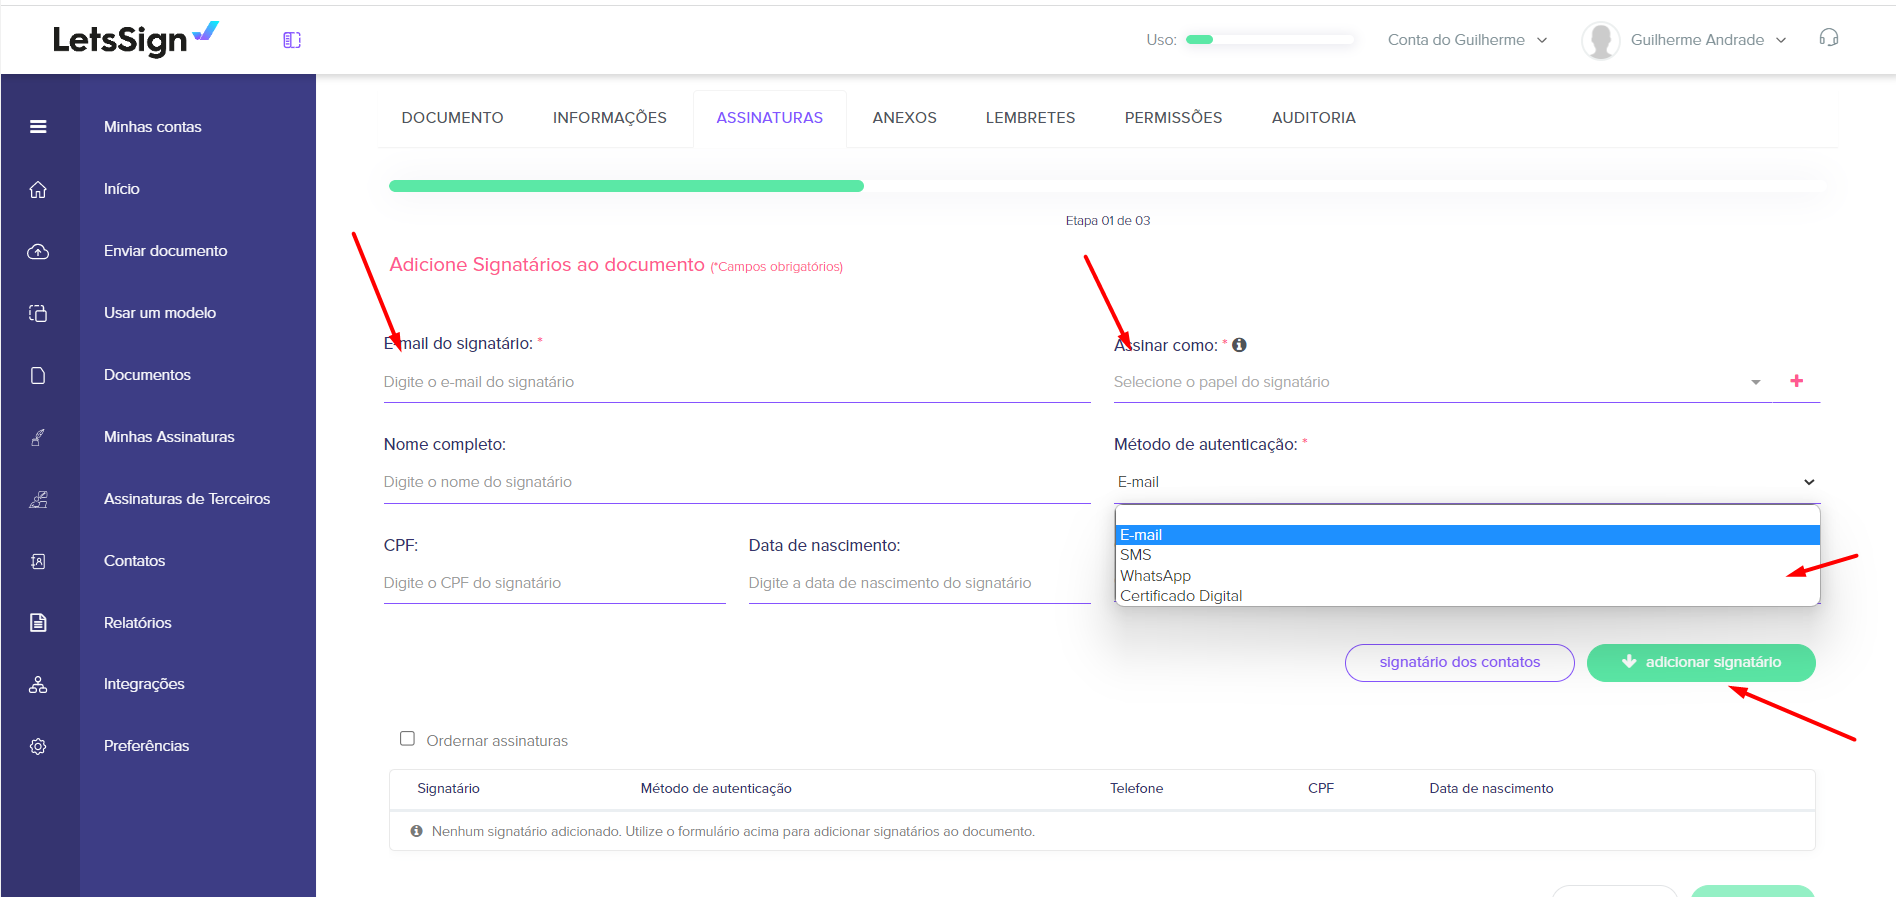Click the Preferências gear icon
This screenshot has width=1896, height=897.
(38, 747)
